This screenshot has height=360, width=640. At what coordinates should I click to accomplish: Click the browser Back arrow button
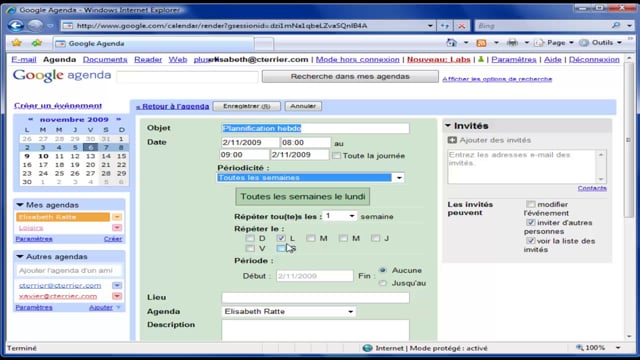(16, 26)
